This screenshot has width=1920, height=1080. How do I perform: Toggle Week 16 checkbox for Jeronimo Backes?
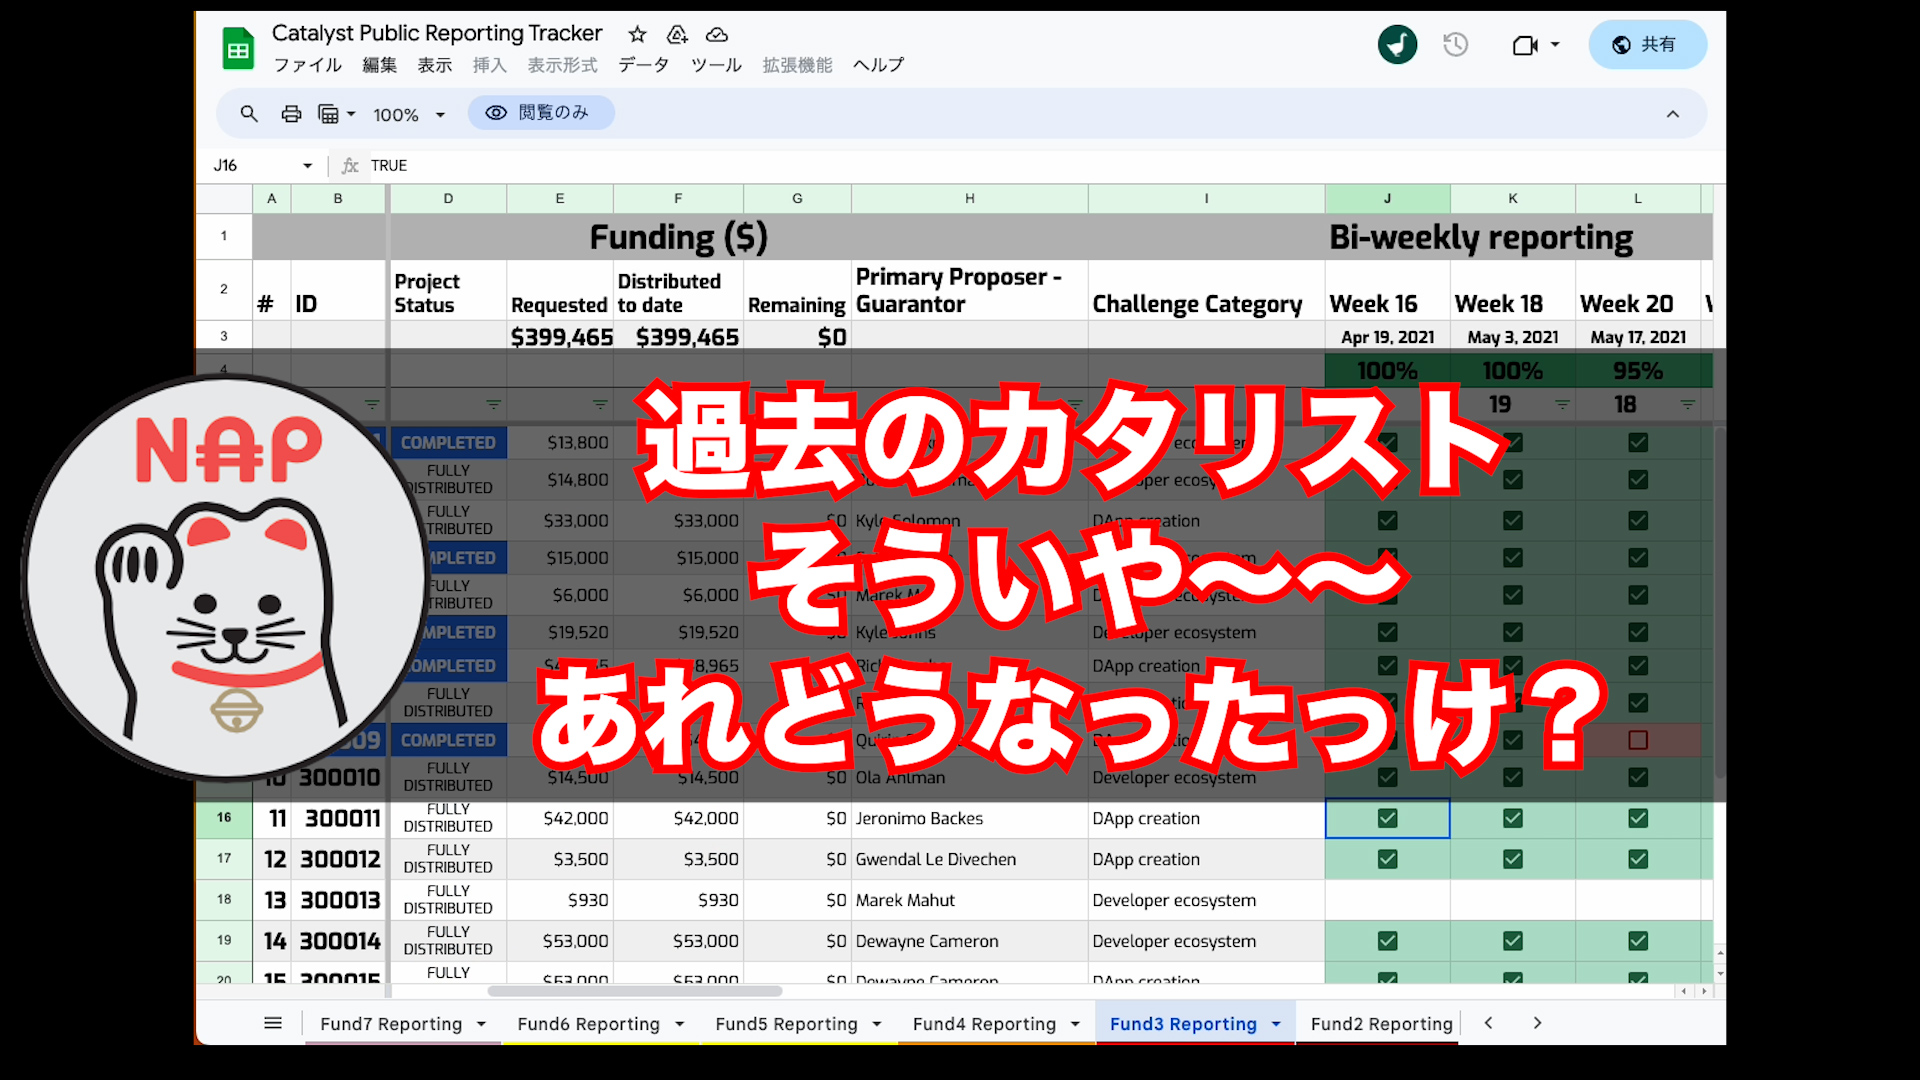[x=1387, y=818]
